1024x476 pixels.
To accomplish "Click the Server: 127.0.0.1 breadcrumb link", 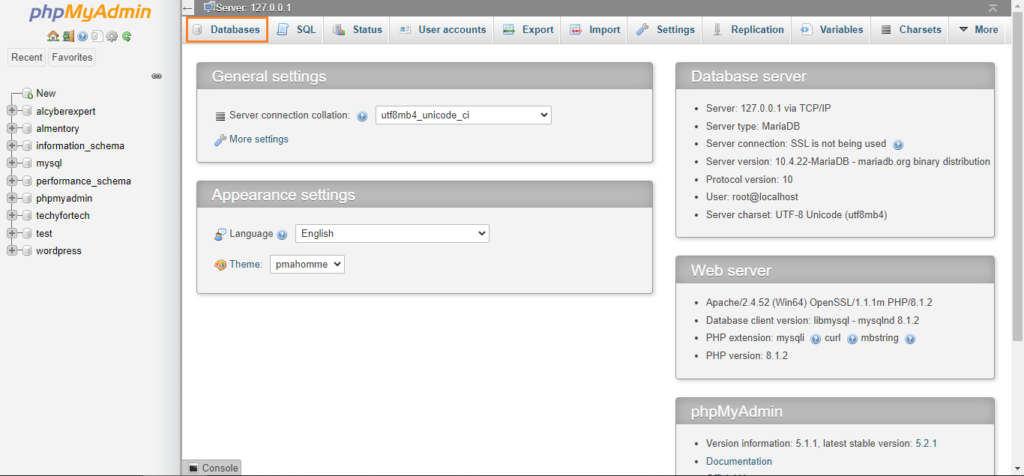I will tap(253, 7).
